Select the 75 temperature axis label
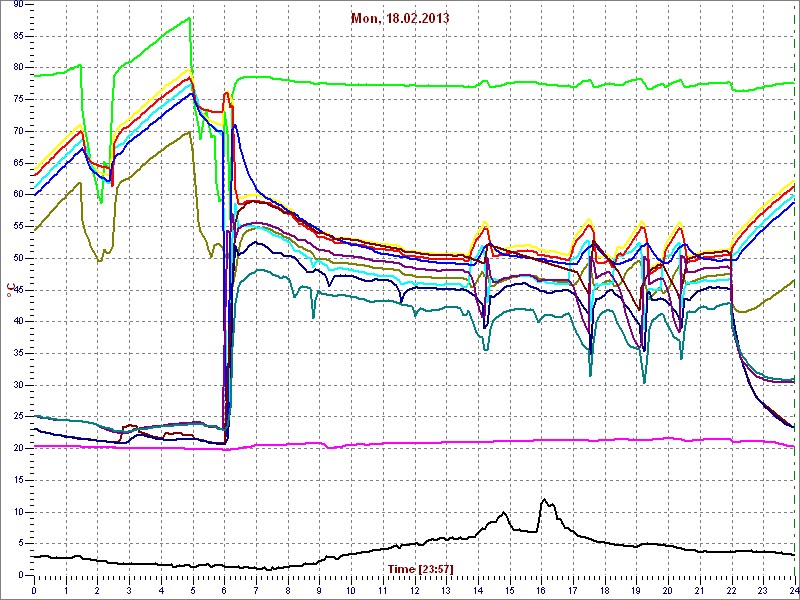This screenshot has width=800, height=600. (x=18, y=99)
